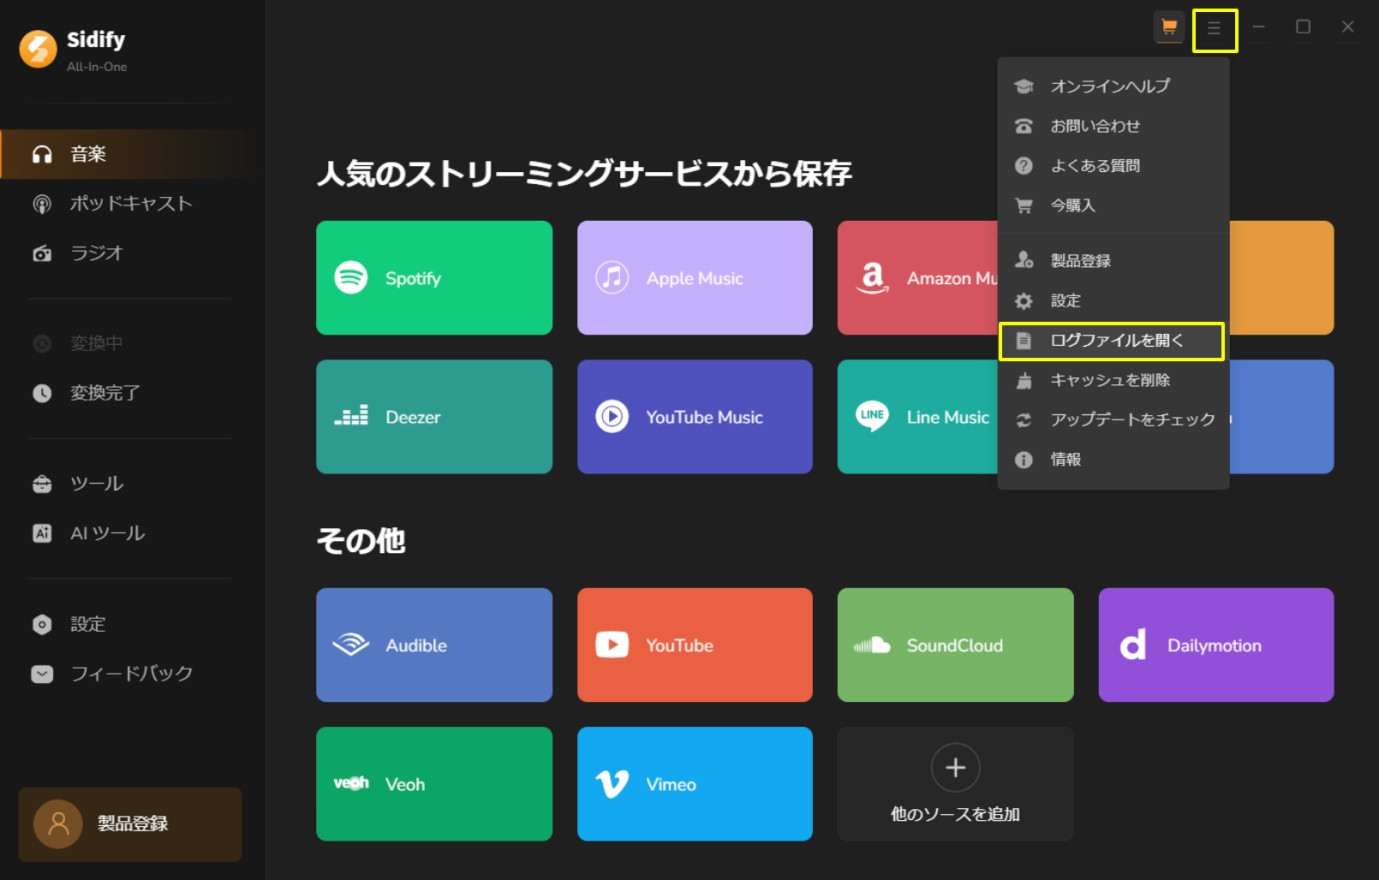Click the AI icon beside AI ツール
The height and width of the screenshot is (880, 1379).
[42, 533]
